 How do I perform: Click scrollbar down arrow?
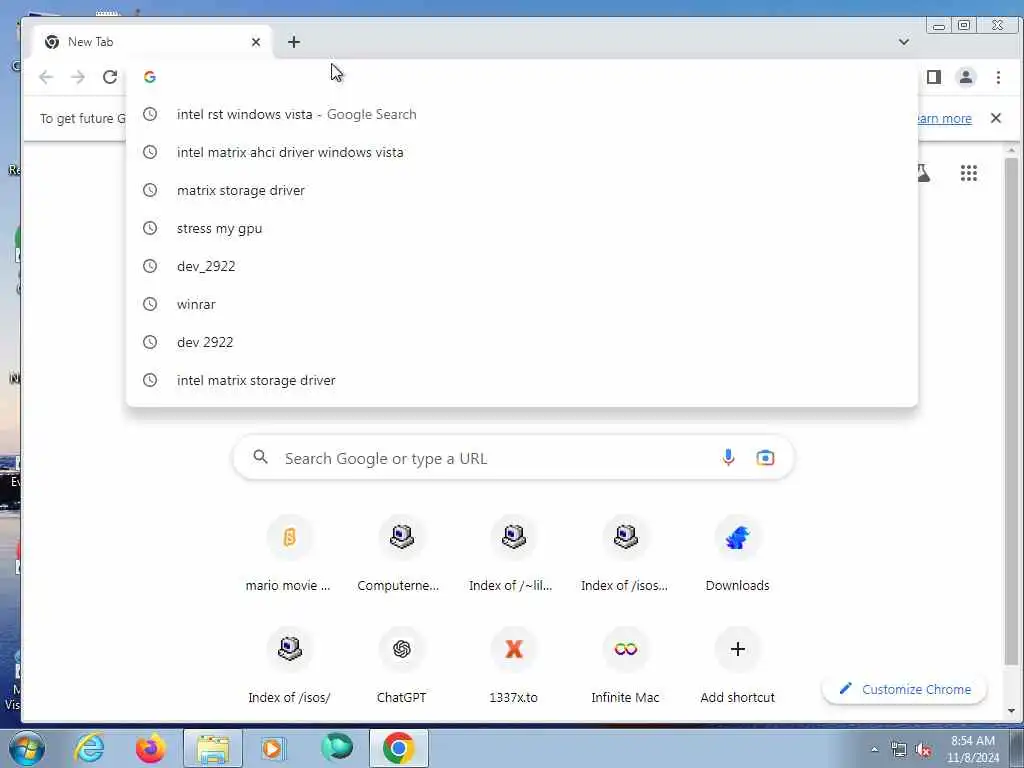click(x=1011, y=711)
